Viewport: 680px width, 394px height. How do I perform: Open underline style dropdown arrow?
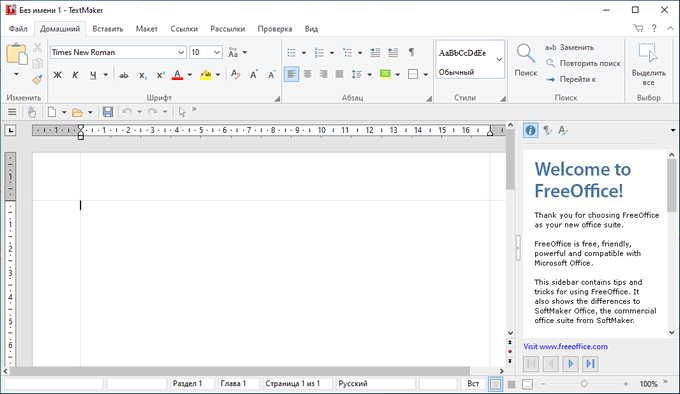pyautogui.click(x=105, y=75)
